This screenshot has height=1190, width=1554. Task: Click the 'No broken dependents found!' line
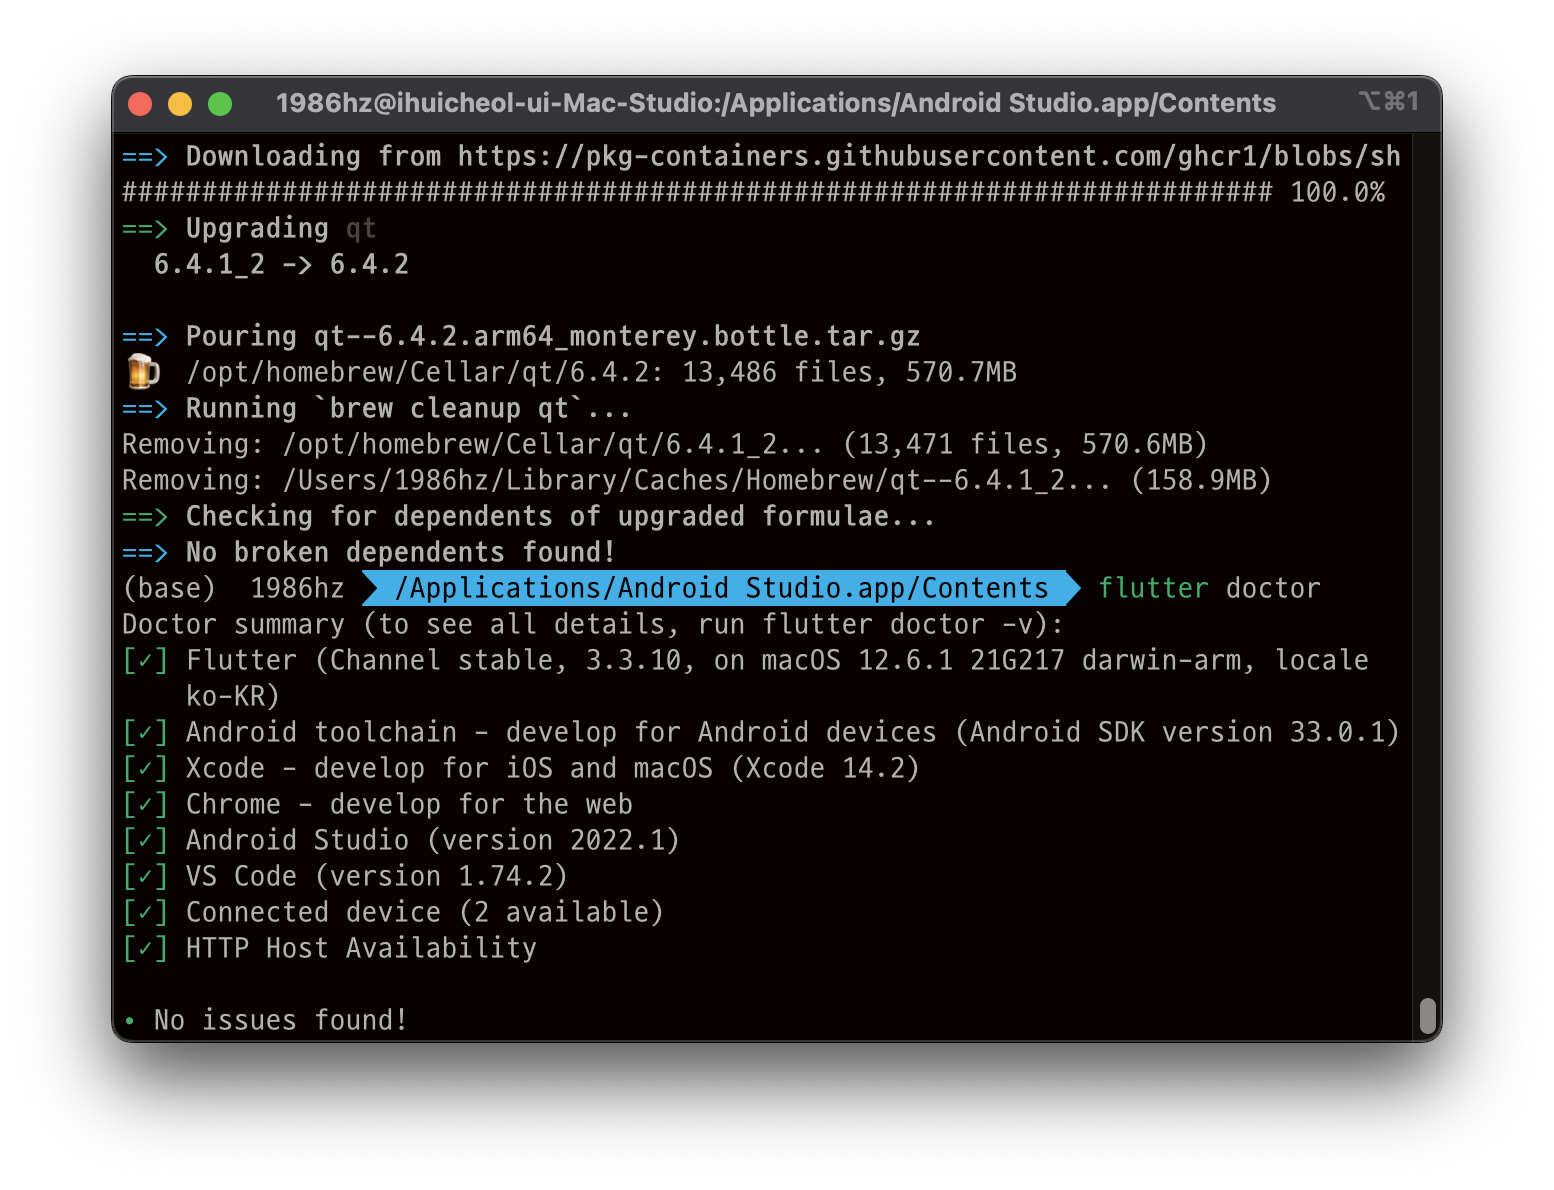369,553
